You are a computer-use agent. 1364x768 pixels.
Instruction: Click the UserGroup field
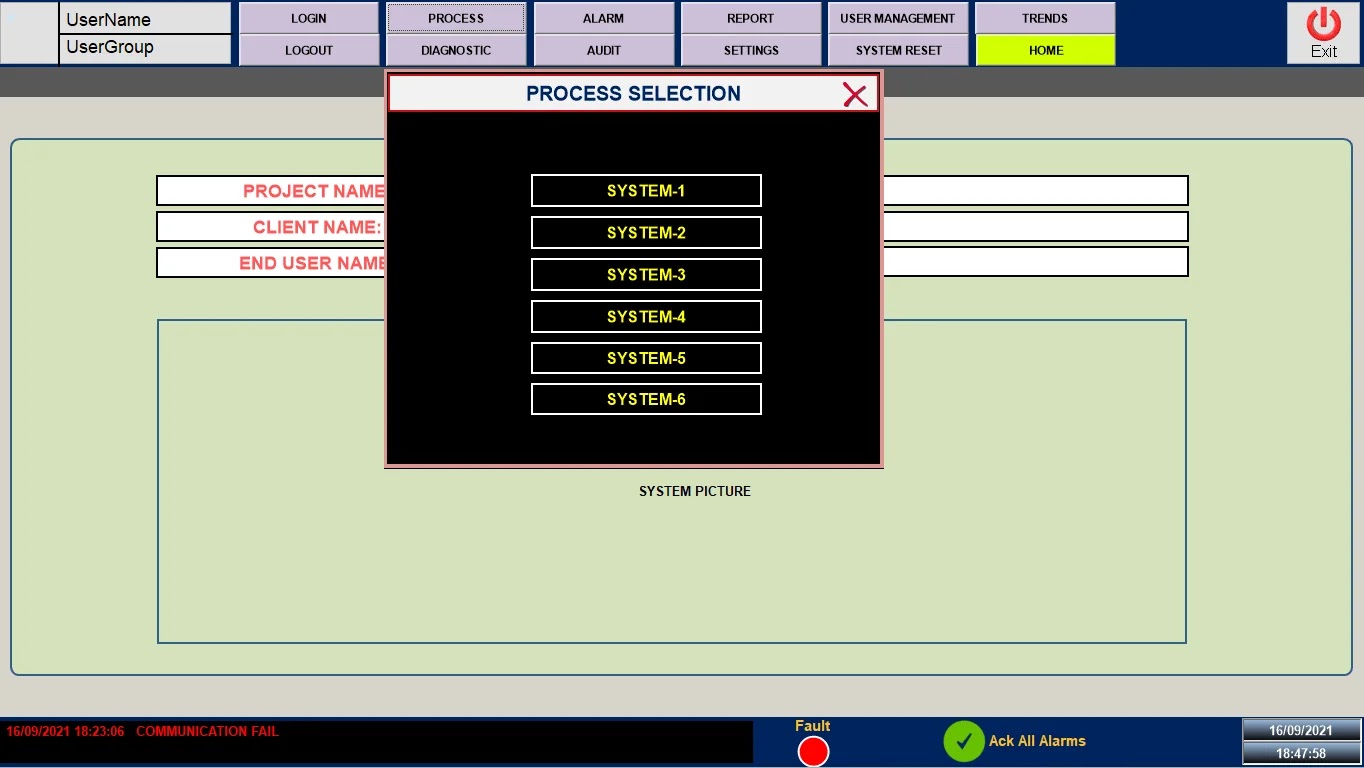pyautogui.click(x=145, y=49)
